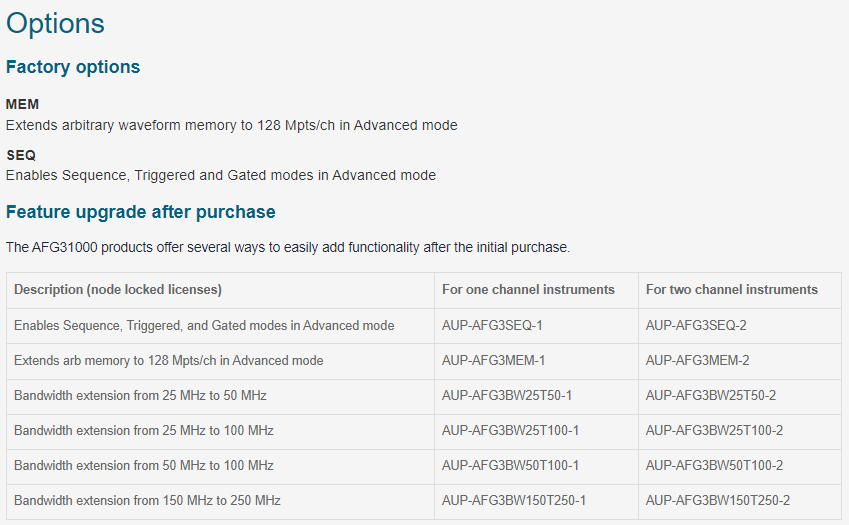Screen dimensions: 849x525
Task: Click the For one channel instruments header
Action: 528,290
